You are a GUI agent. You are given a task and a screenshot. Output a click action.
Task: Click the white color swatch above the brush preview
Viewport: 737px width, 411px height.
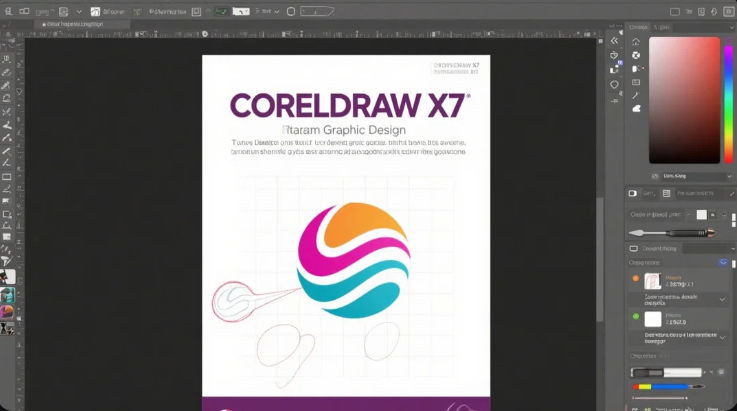pyautogui.click(x=701, y=214)
